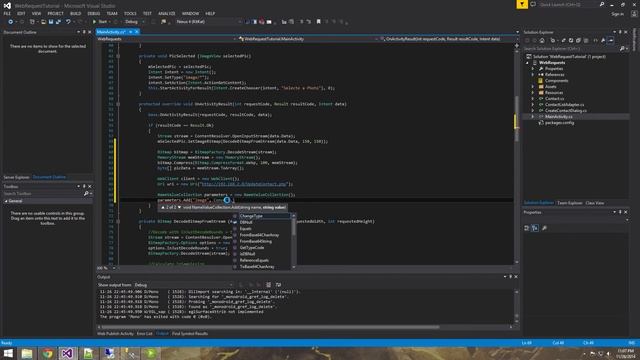Expand the Assets folder in Solution Explorer
This screenshot has height=360, width=640.
(533, 87)
